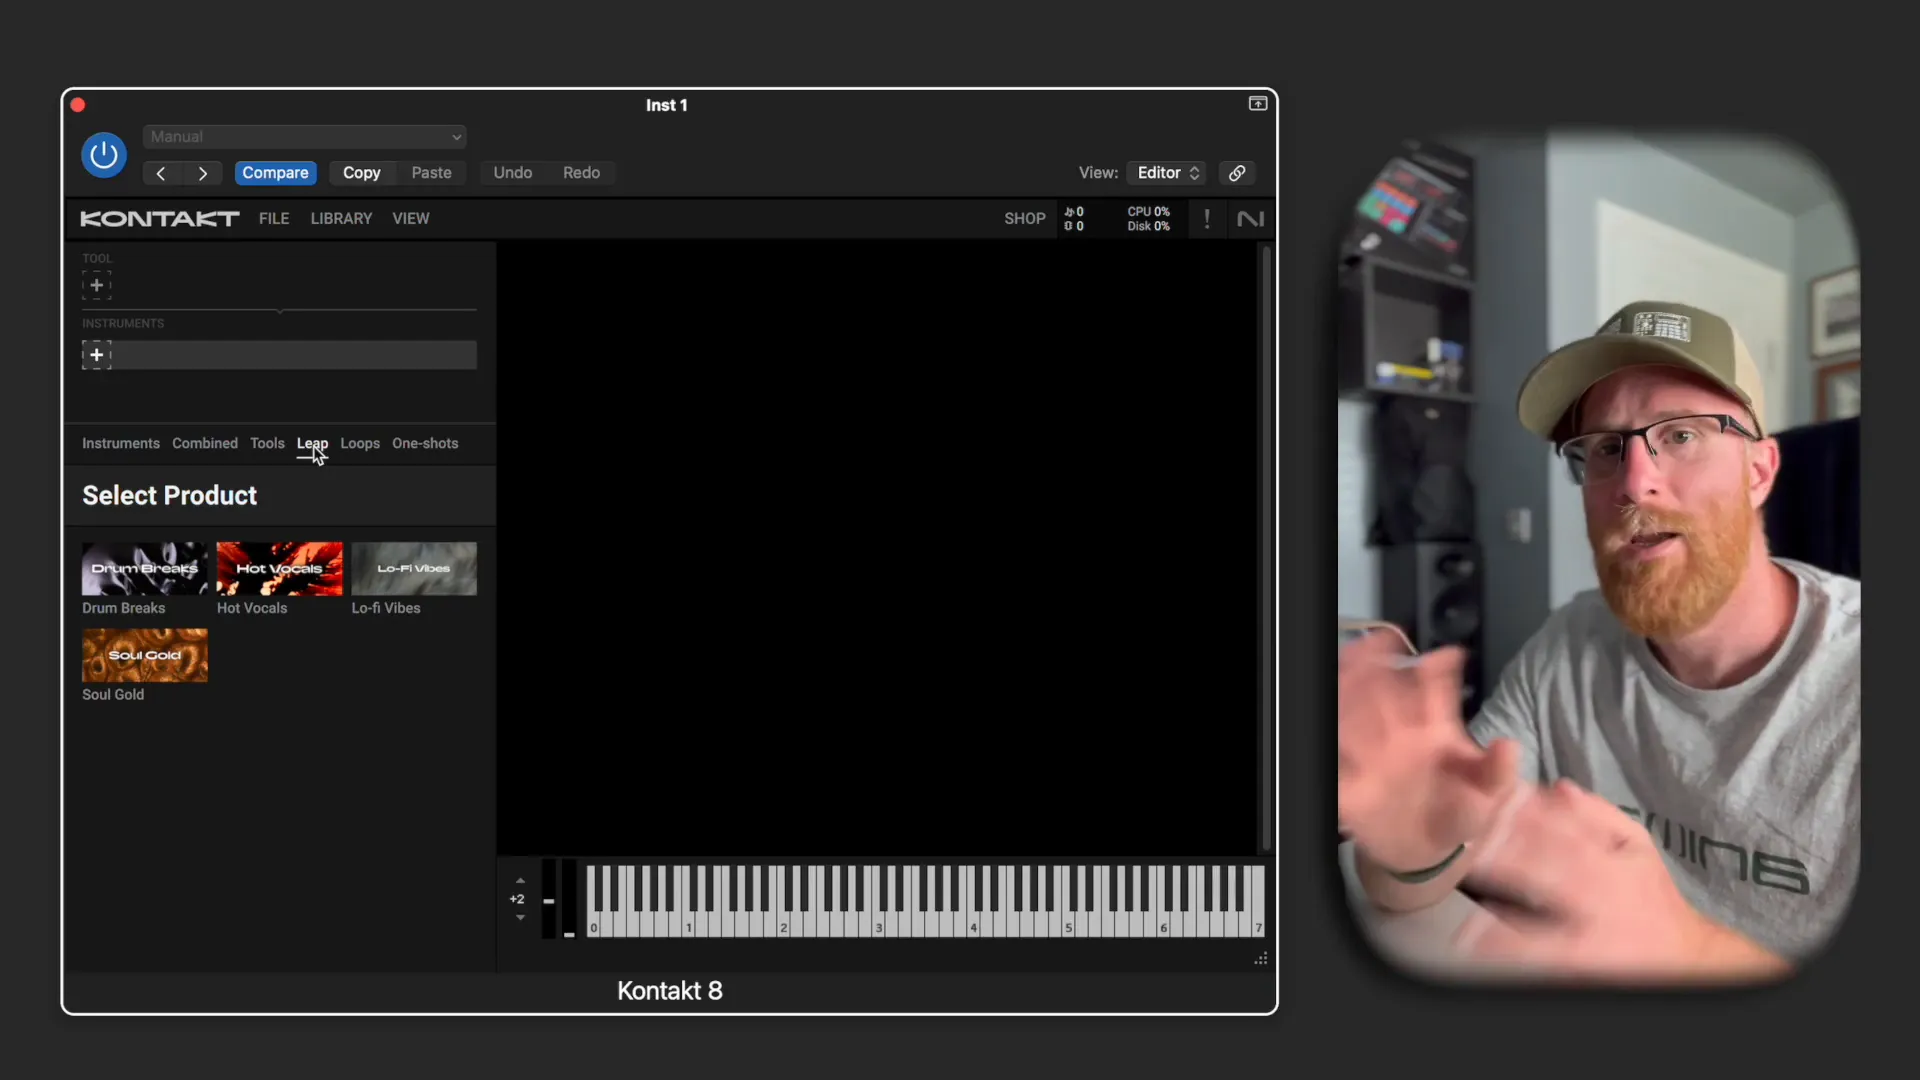Viewport: 1920px width, 1080px height.
Task: Switch to the Instruments tab
Action: 121,444
